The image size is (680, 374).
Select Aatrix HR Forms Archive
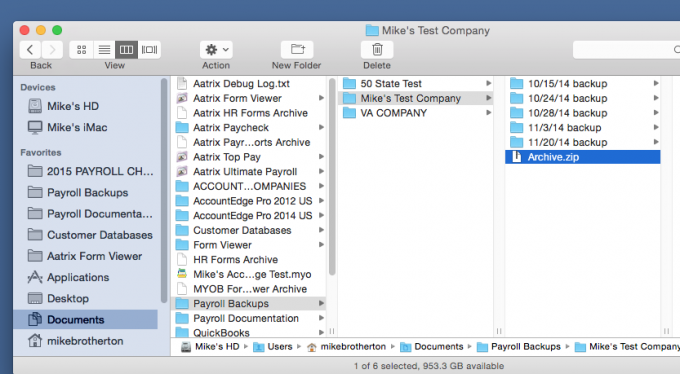coord(250,113)
